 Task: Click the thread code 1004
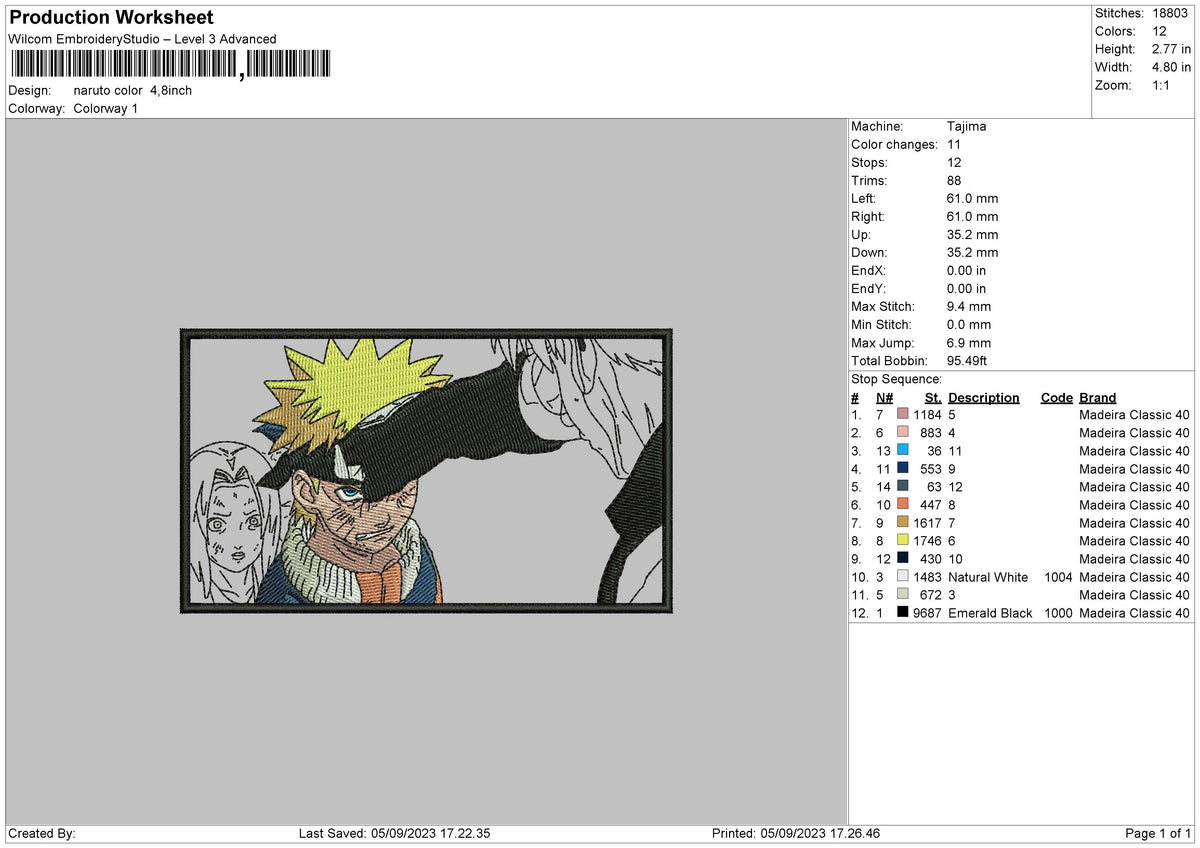pyautogui.click(x=1058, y=577)
